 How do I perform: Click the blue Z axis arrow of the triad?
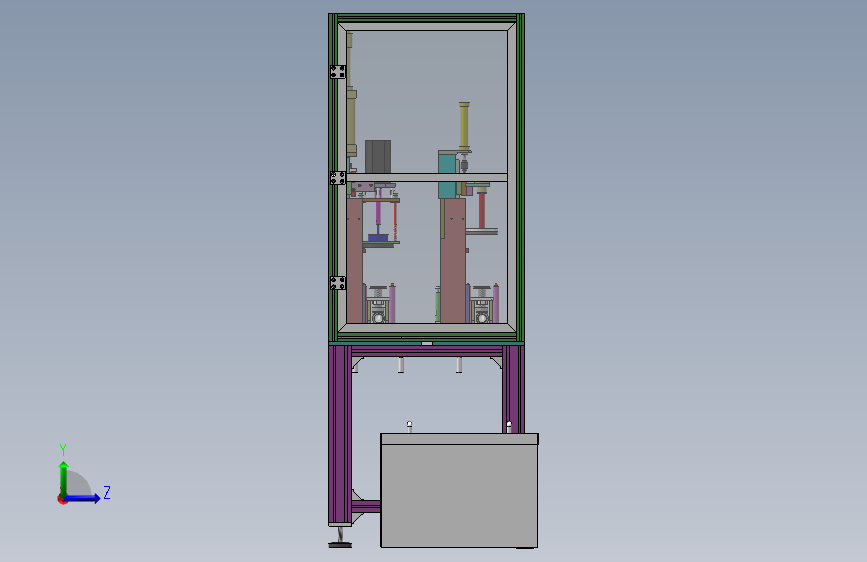[x=84, y=498]
